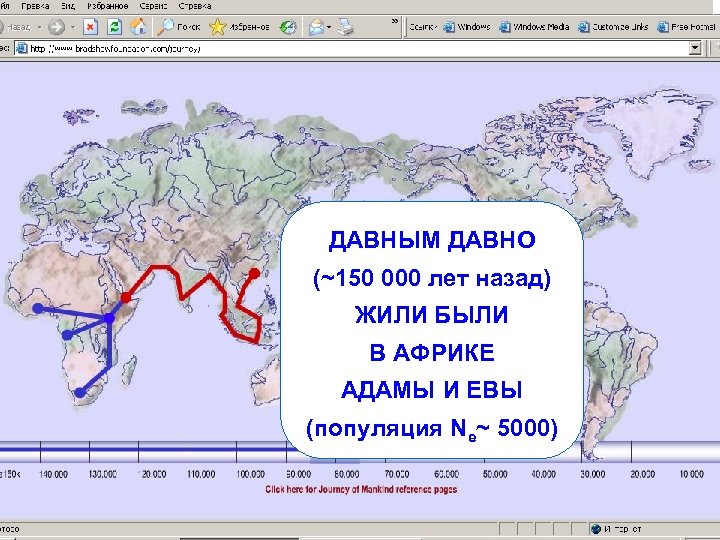The image size is (720, 540).
Task: Click the 110.000 timeline label
Action: coord(201,474)
